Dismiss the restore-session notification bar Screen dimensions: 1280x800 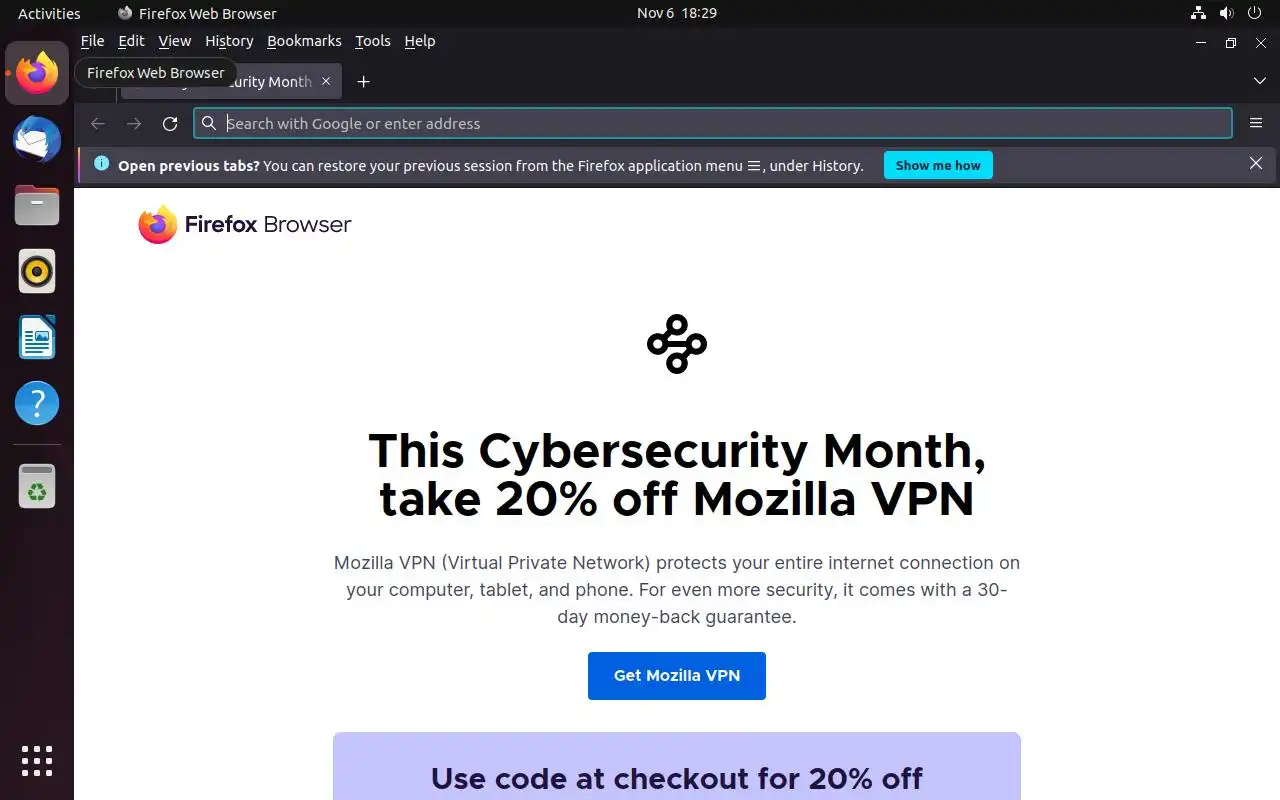click(1255, 164)
